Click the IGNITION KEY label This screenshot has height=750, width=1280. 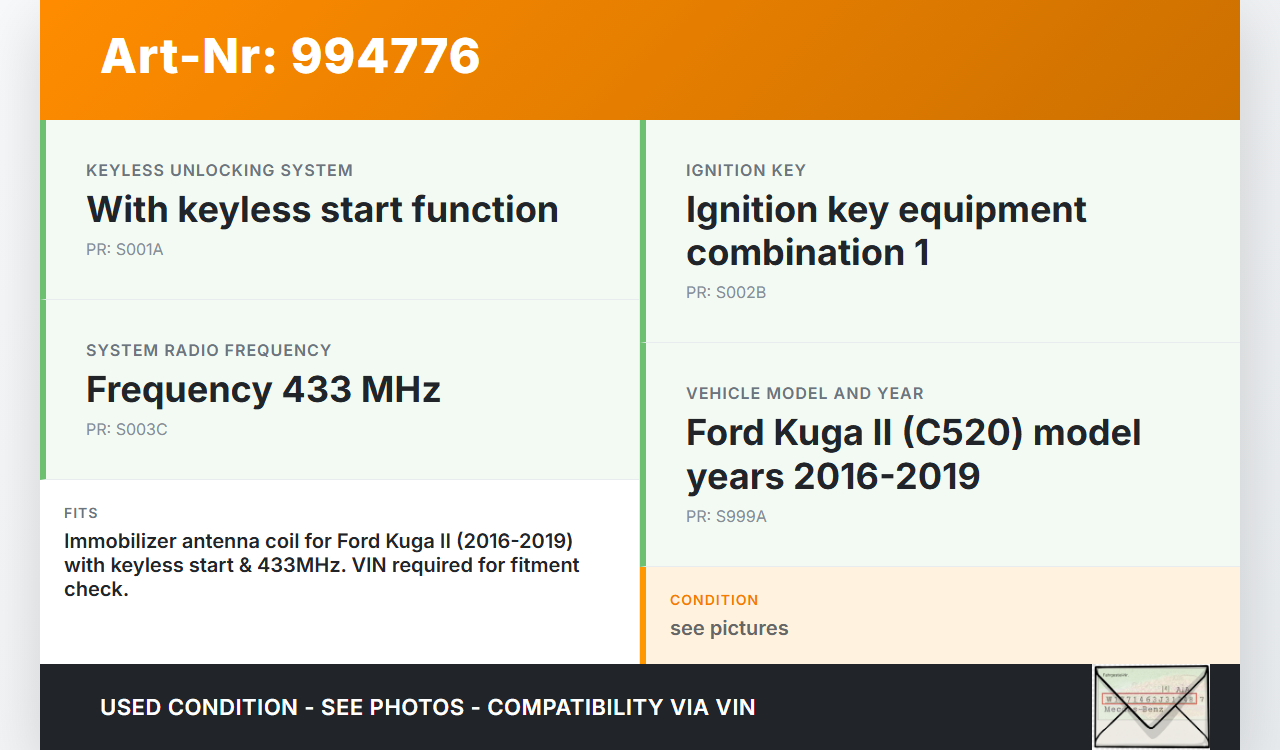[x=746, y=171]
